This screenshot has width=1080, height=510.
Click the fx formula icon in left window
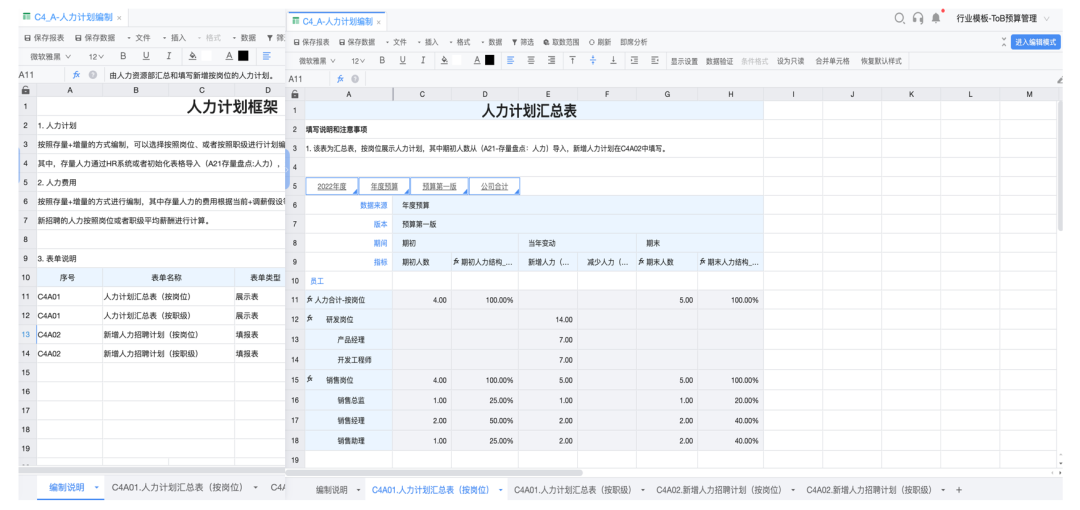point(76,74)
